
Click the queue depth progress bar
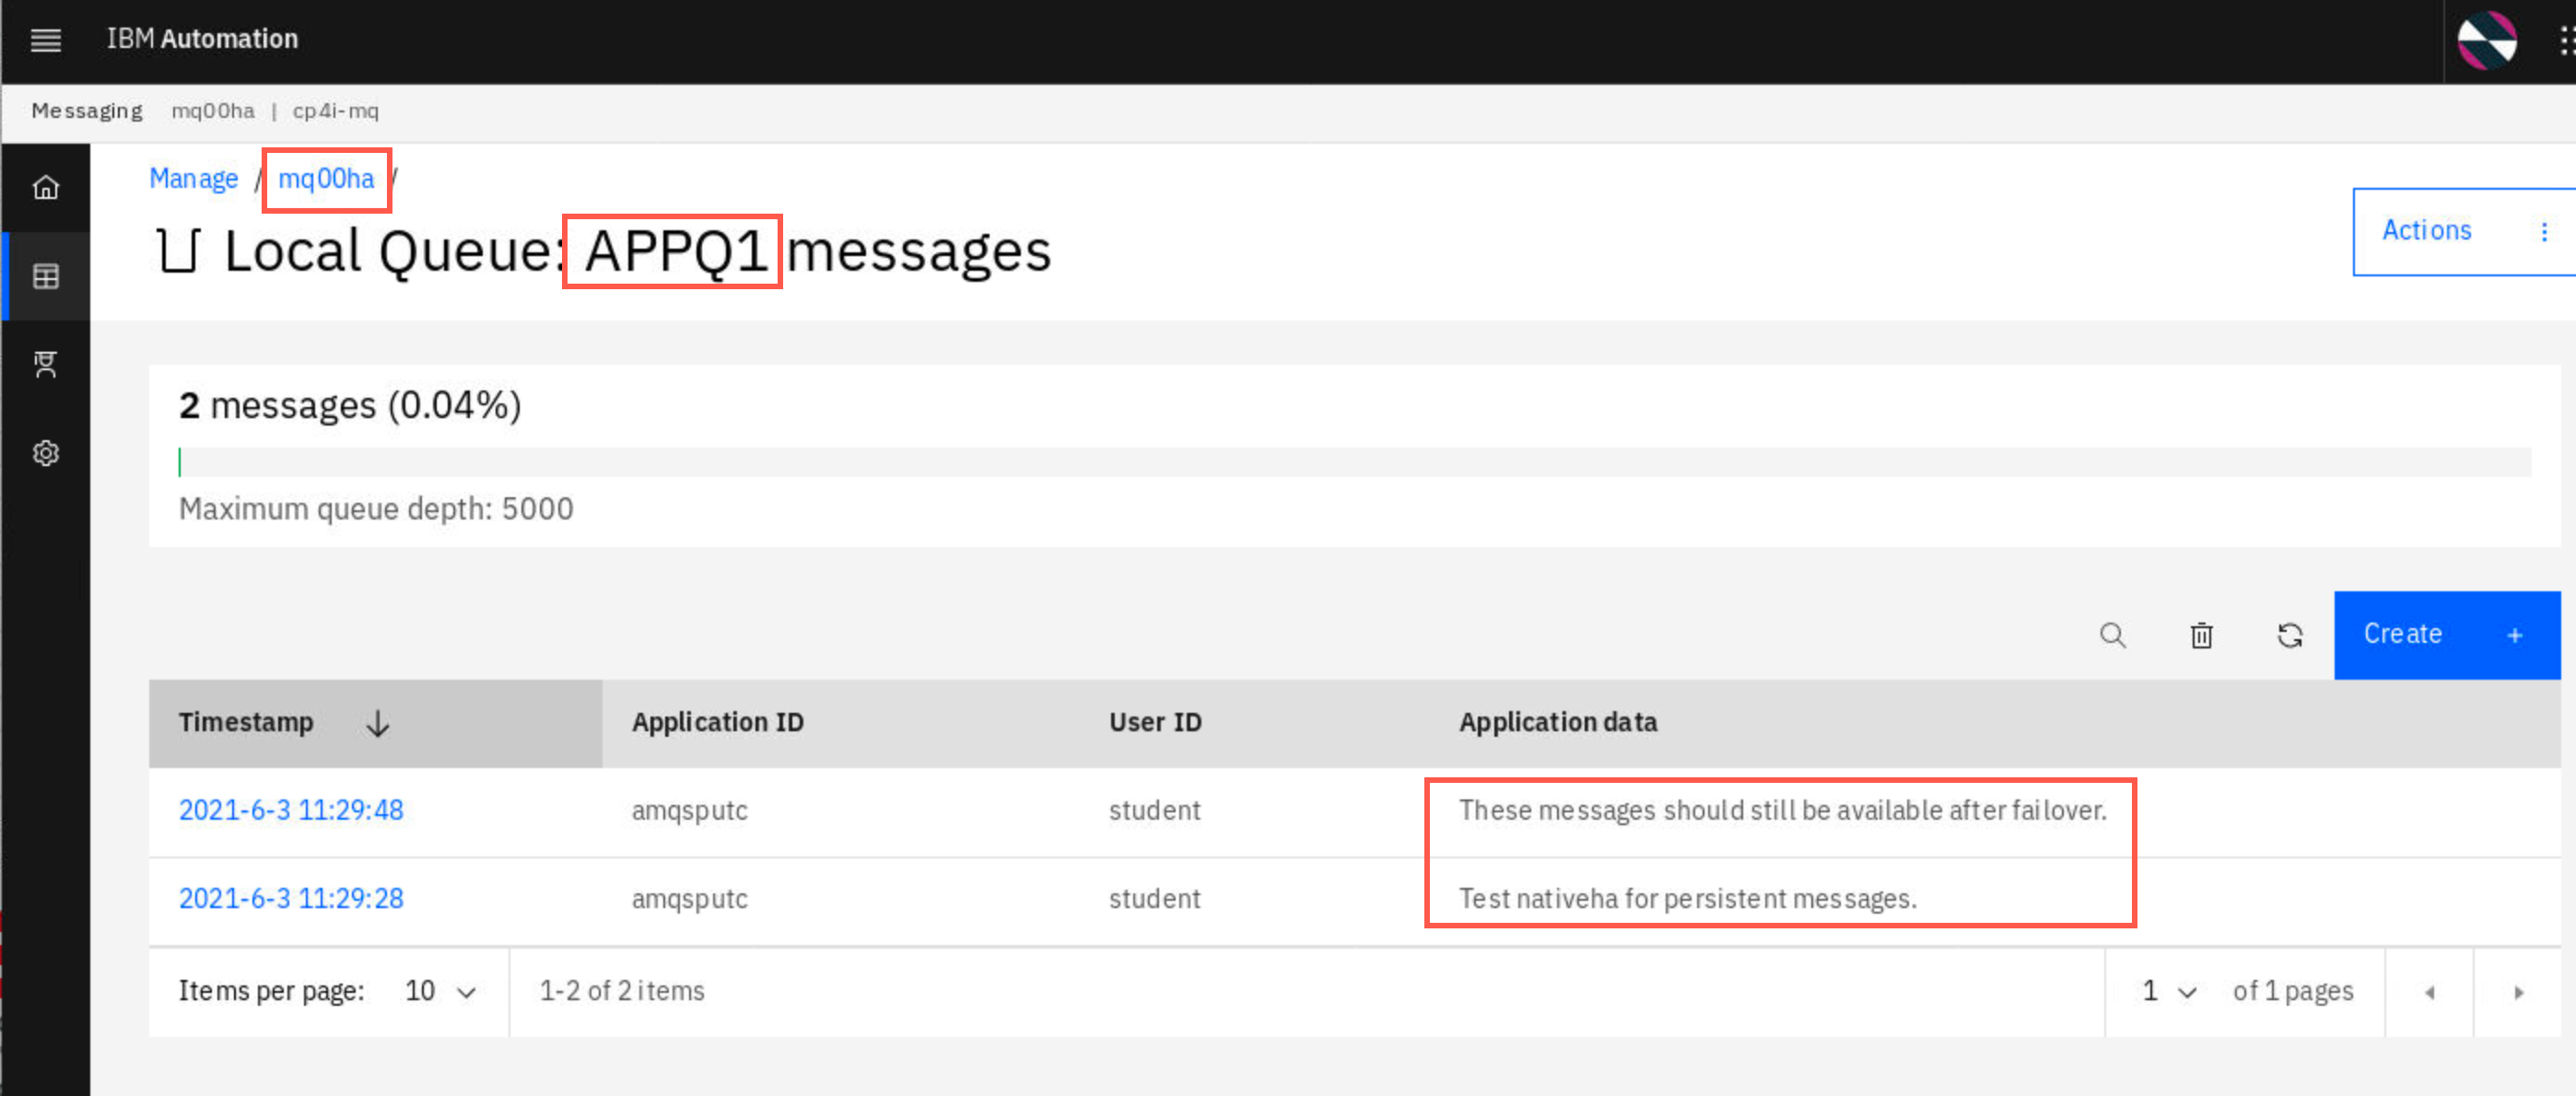tap(1355, 462)
